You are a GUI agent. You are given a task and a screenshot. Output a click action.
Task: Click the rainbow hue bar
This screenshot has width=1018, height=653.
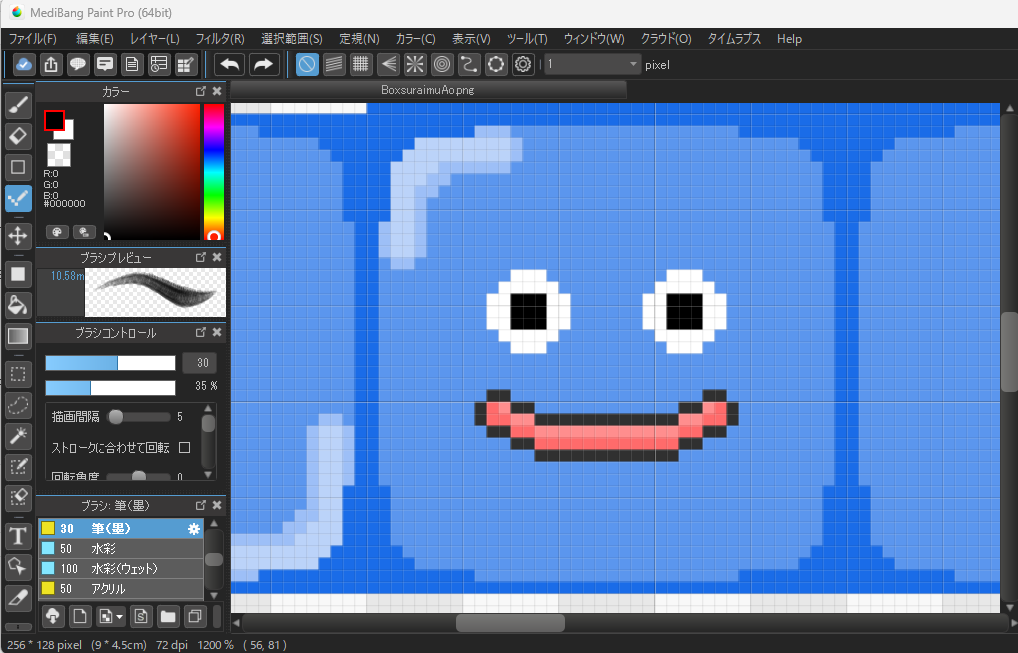tap(214, 172)
